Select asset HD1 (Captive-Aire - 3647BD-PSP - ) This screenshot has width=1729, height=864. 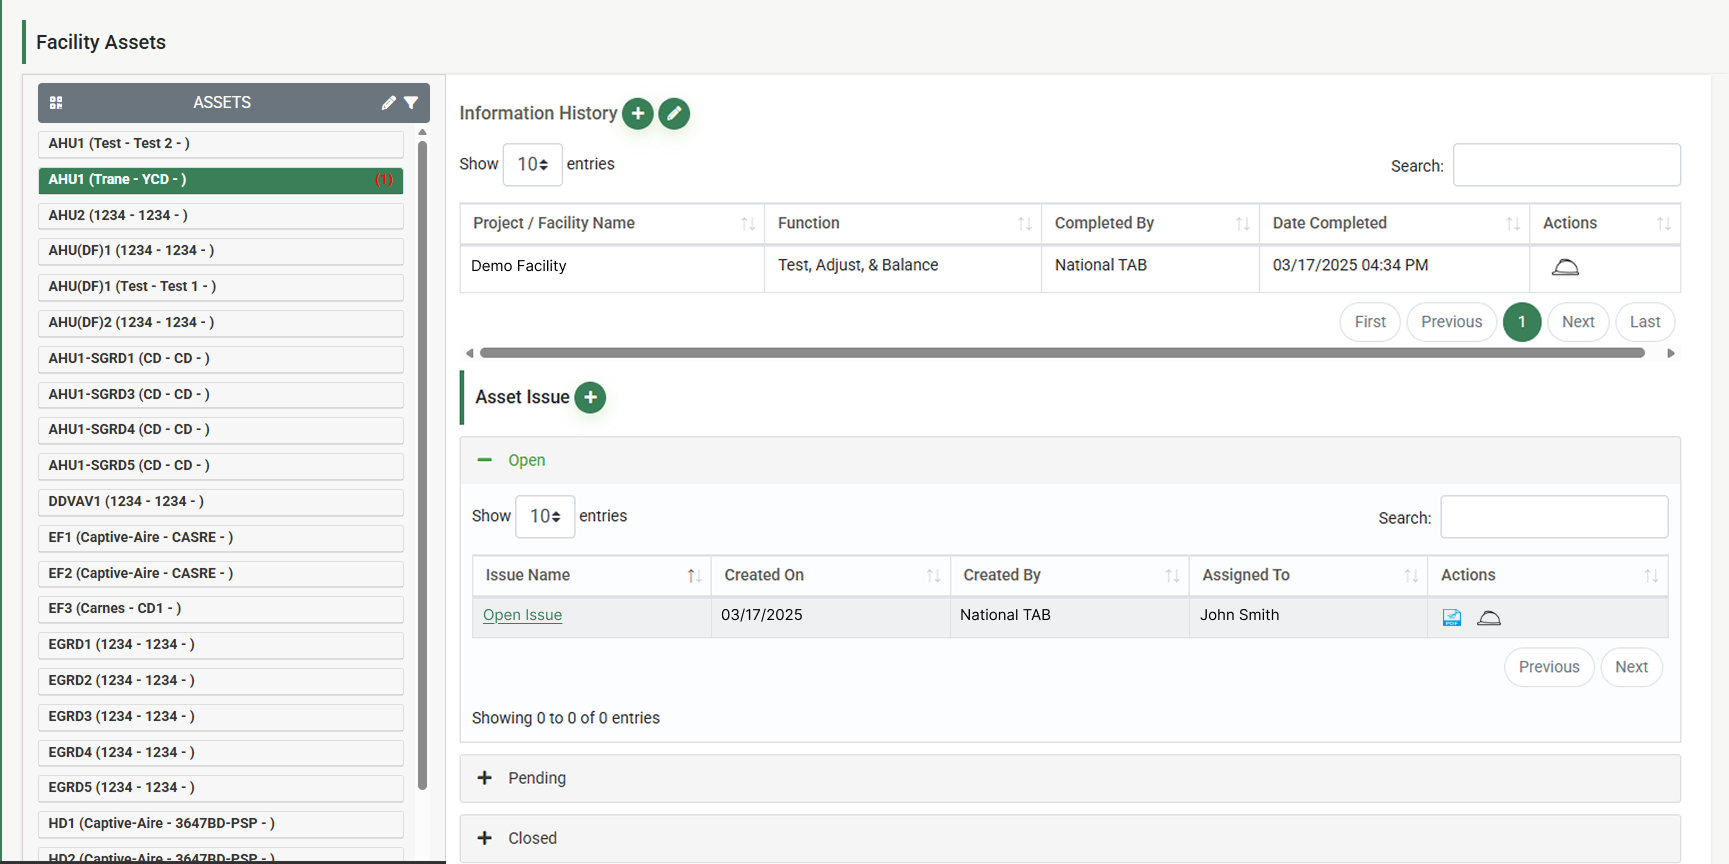pos(221,824)
